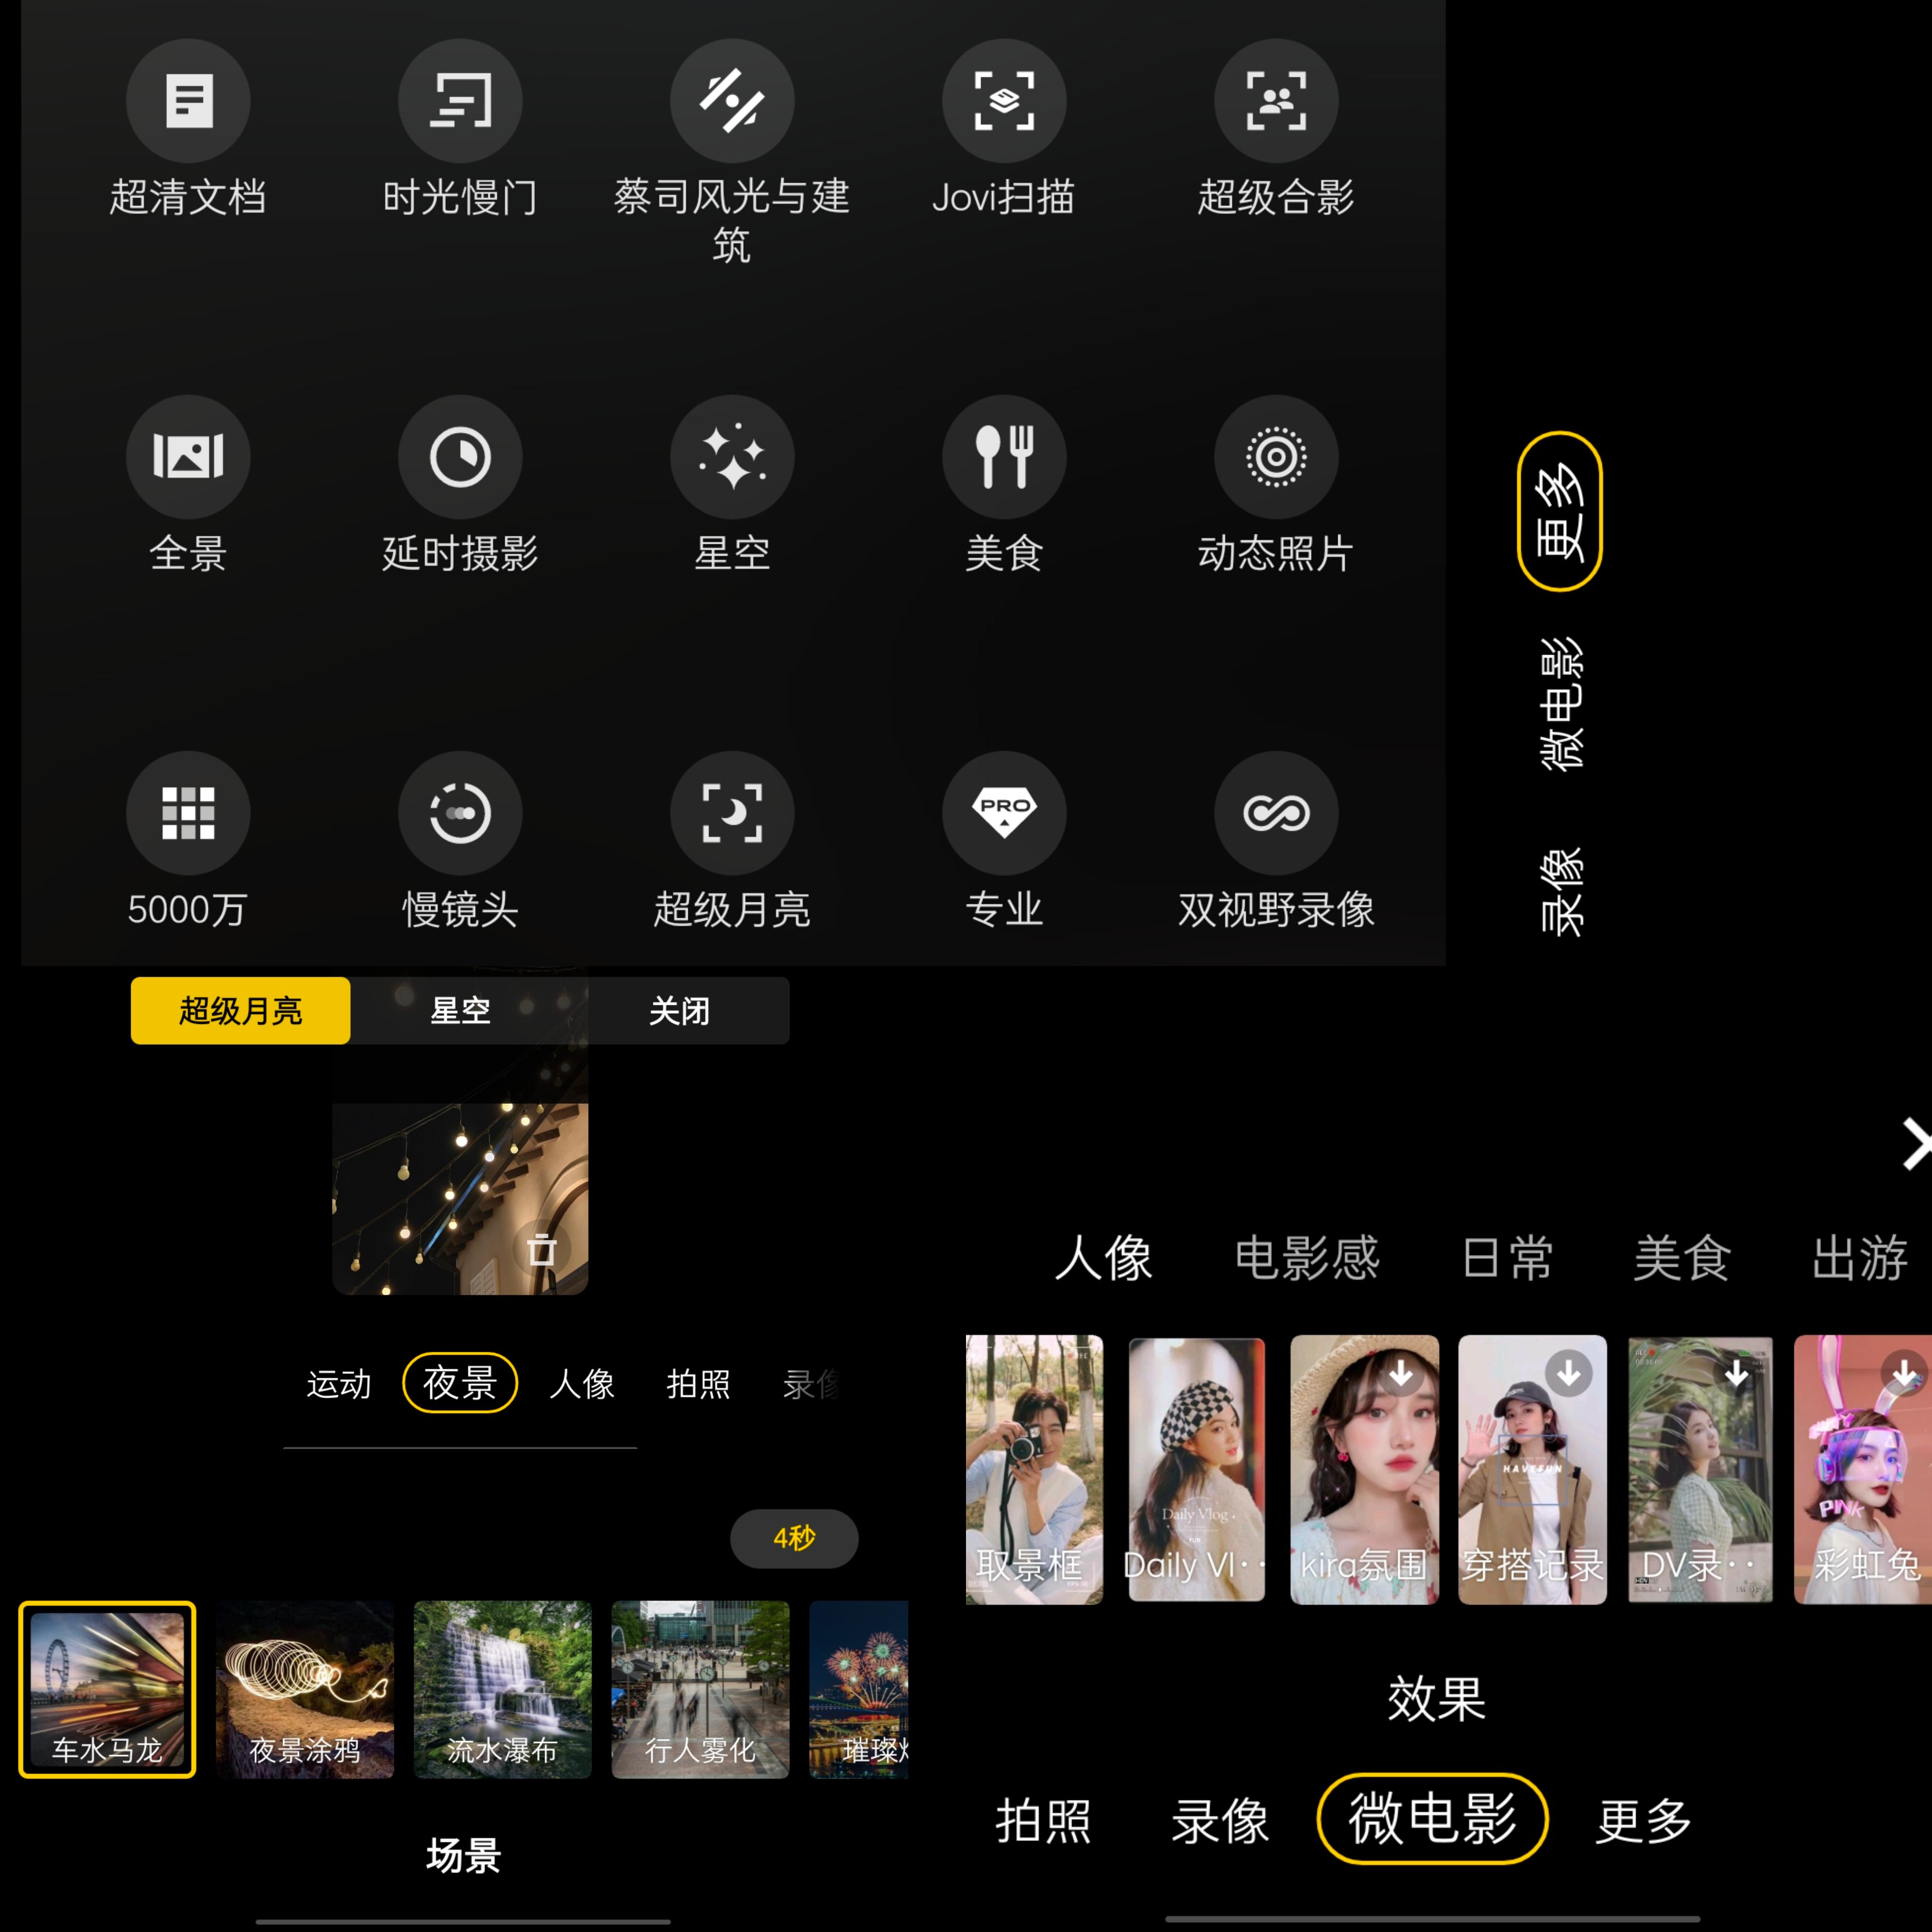The width and height of the screenshot is (1932, 1932).
Task: Open the 专业 PRO mode icon
Action: 1004,813
